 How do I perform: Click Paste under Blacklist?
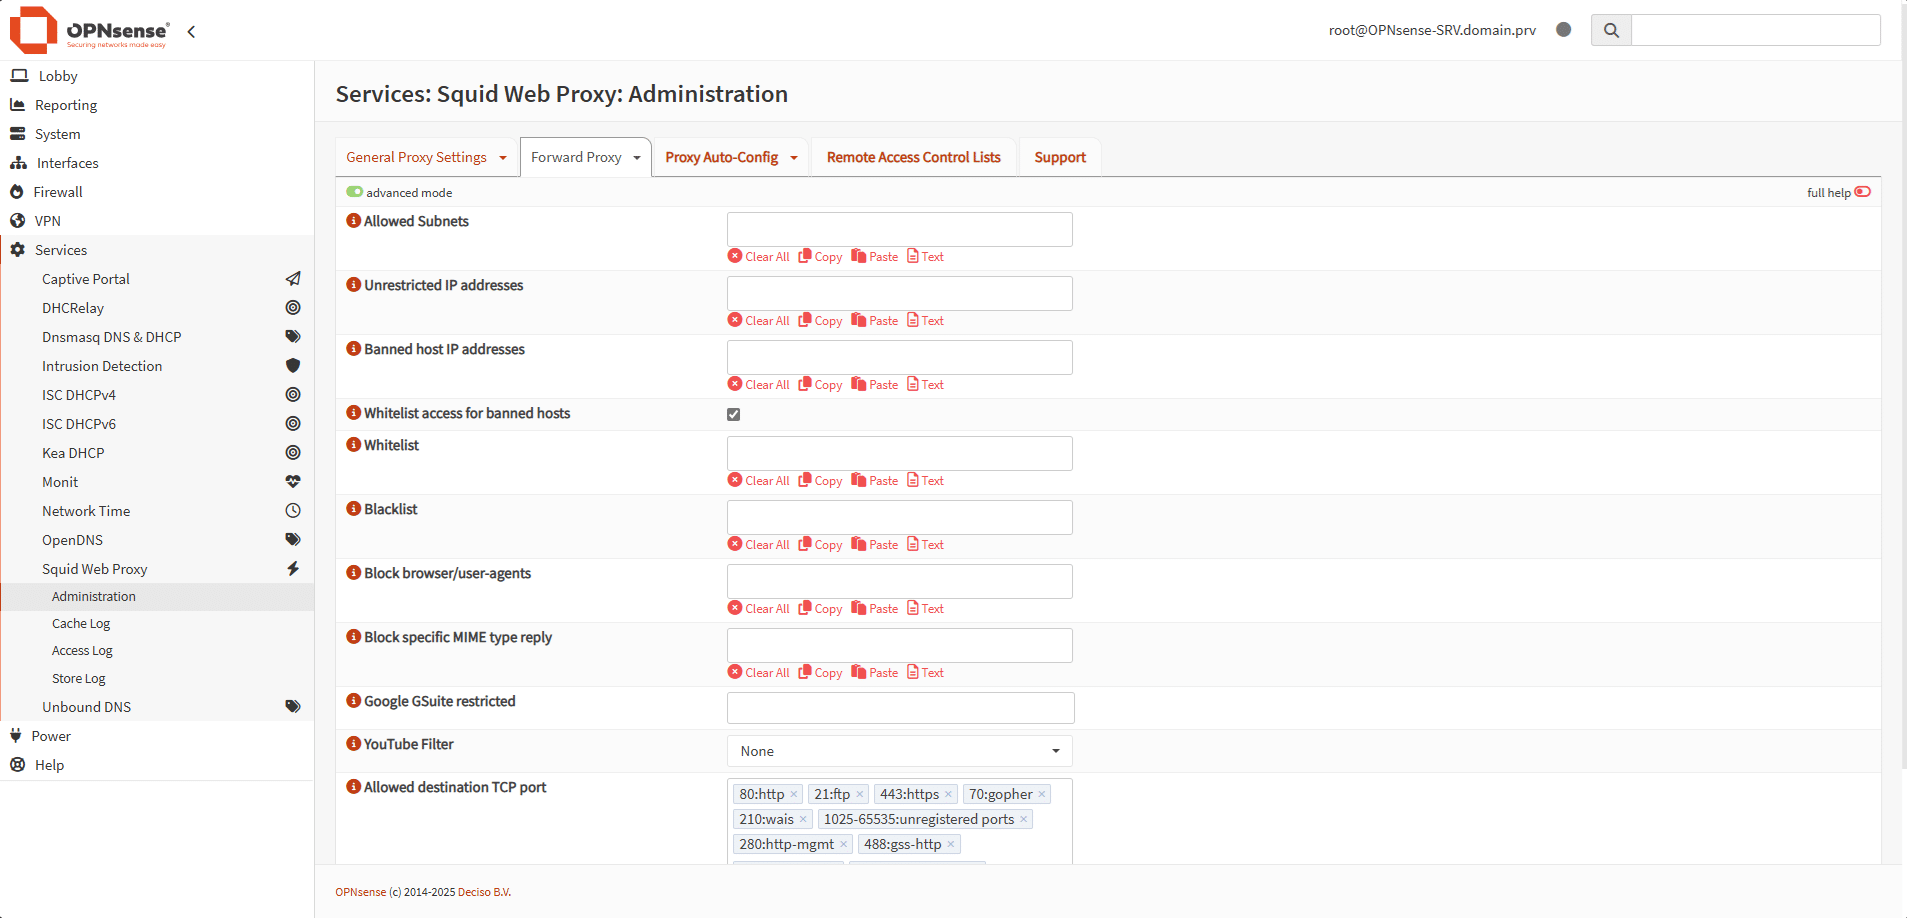point(875,545)
